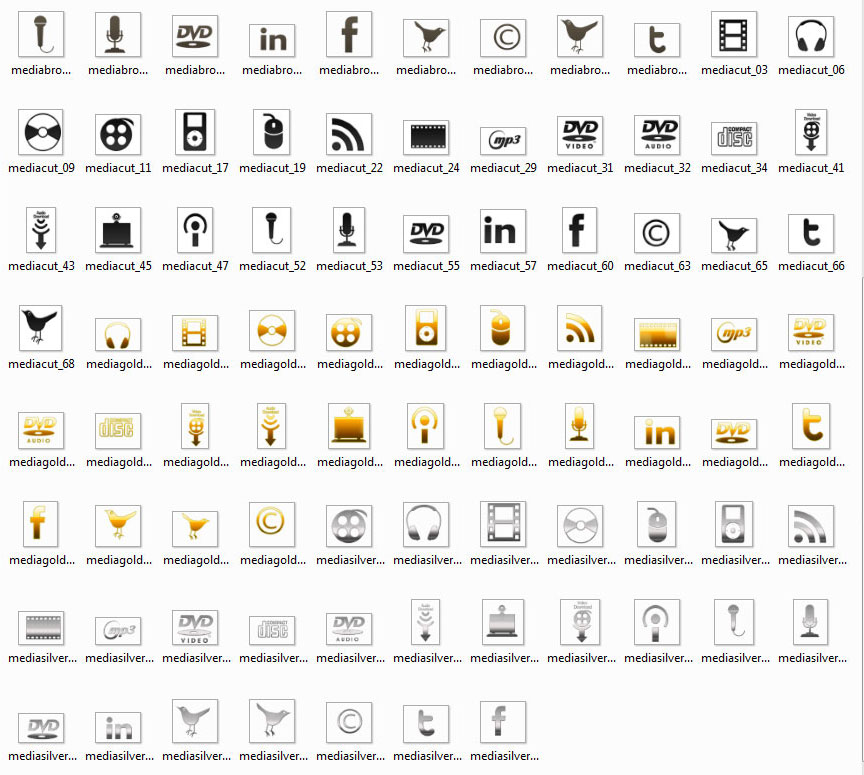Select the silver mp3 logo icon
This screenshot has width=864, height=775.
point(118,631)
